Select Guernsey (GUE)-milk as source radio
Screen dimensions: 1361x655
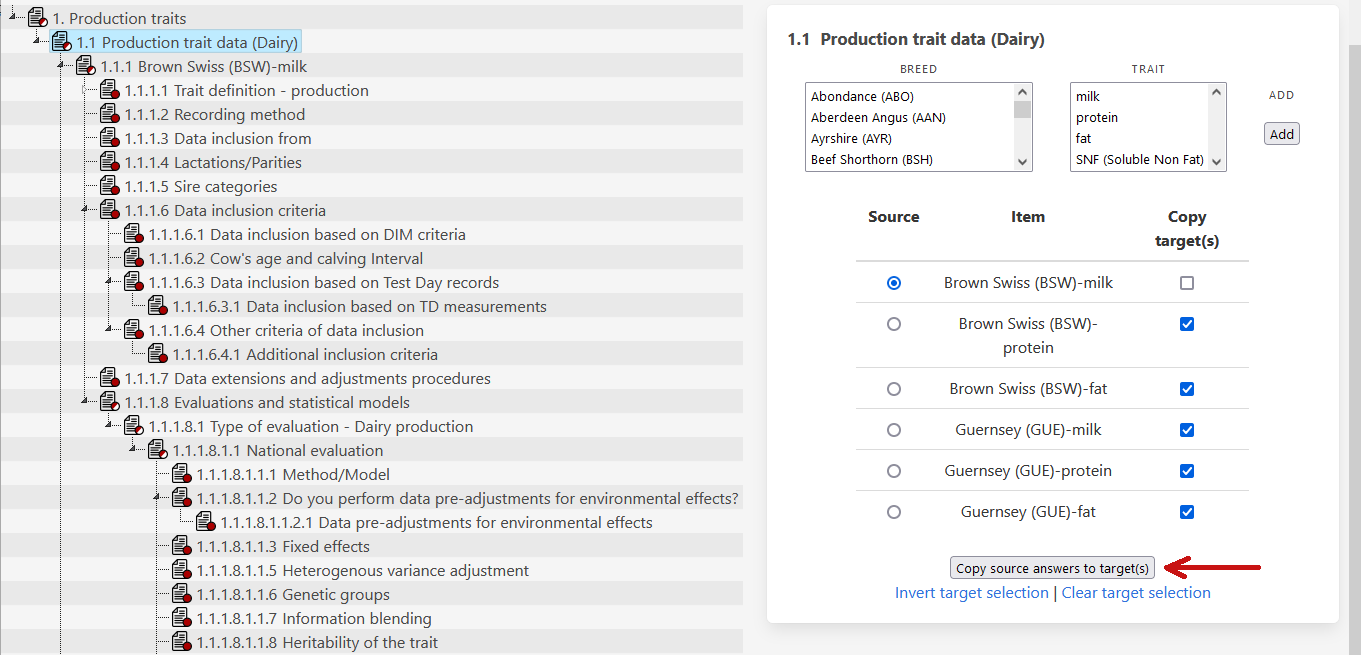coord(894,430)
